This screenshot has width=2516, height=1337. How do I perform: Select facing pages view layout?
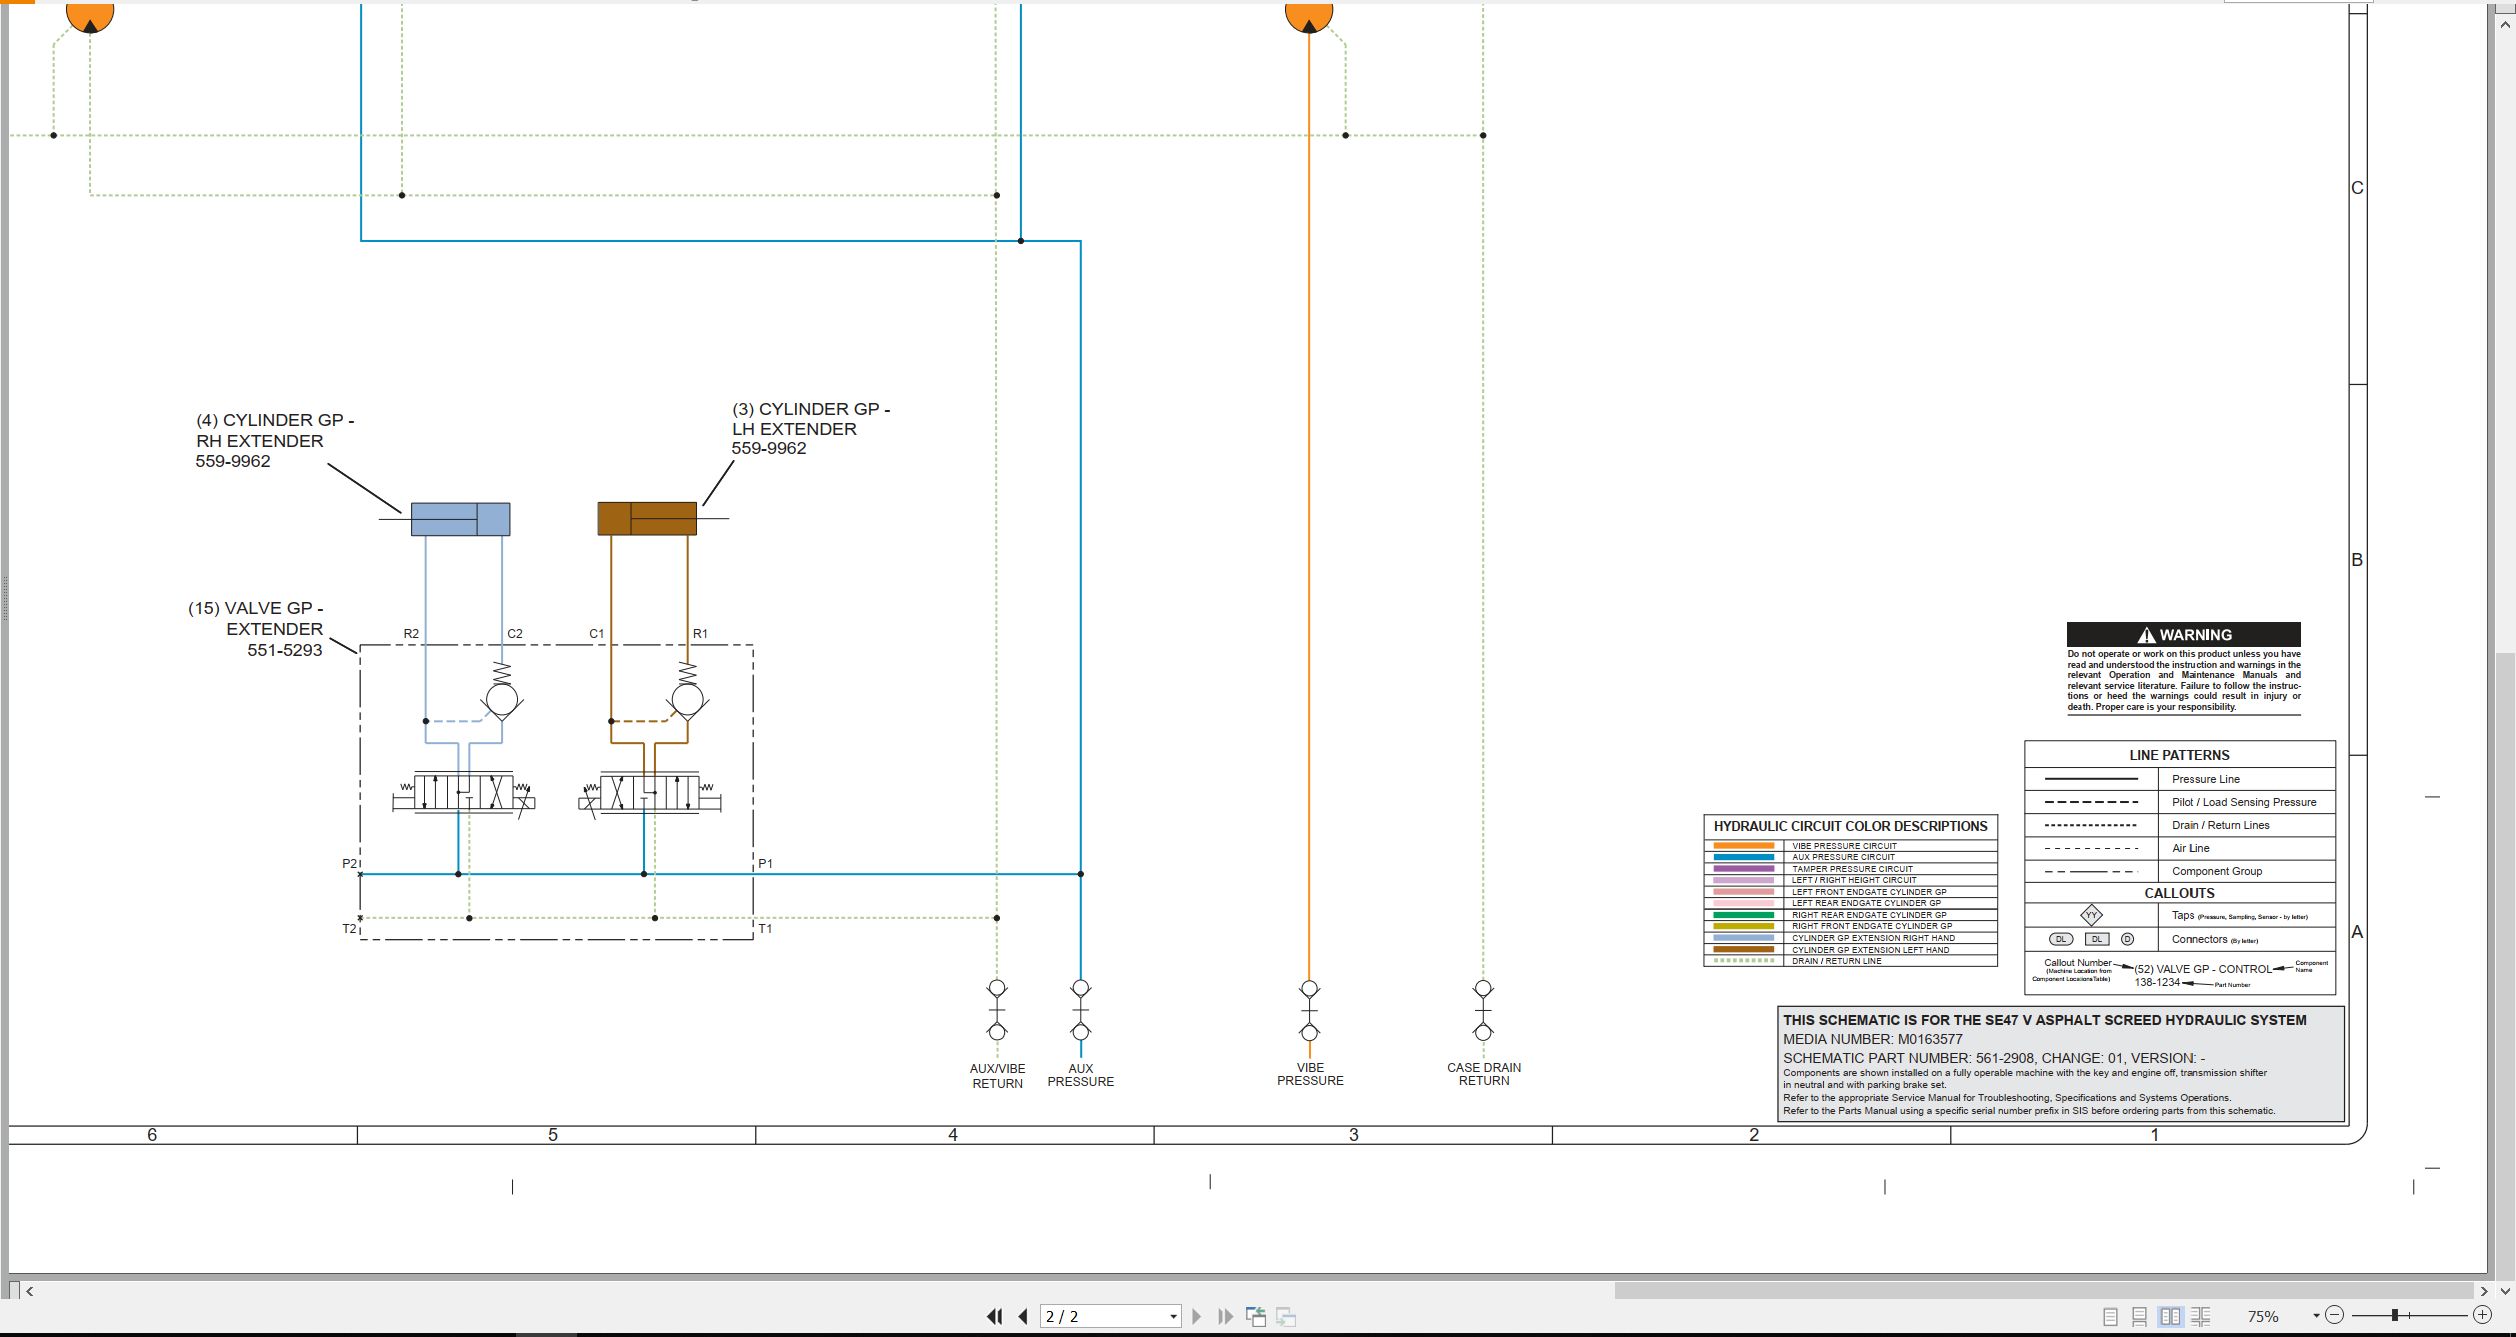(2170, 1316)
